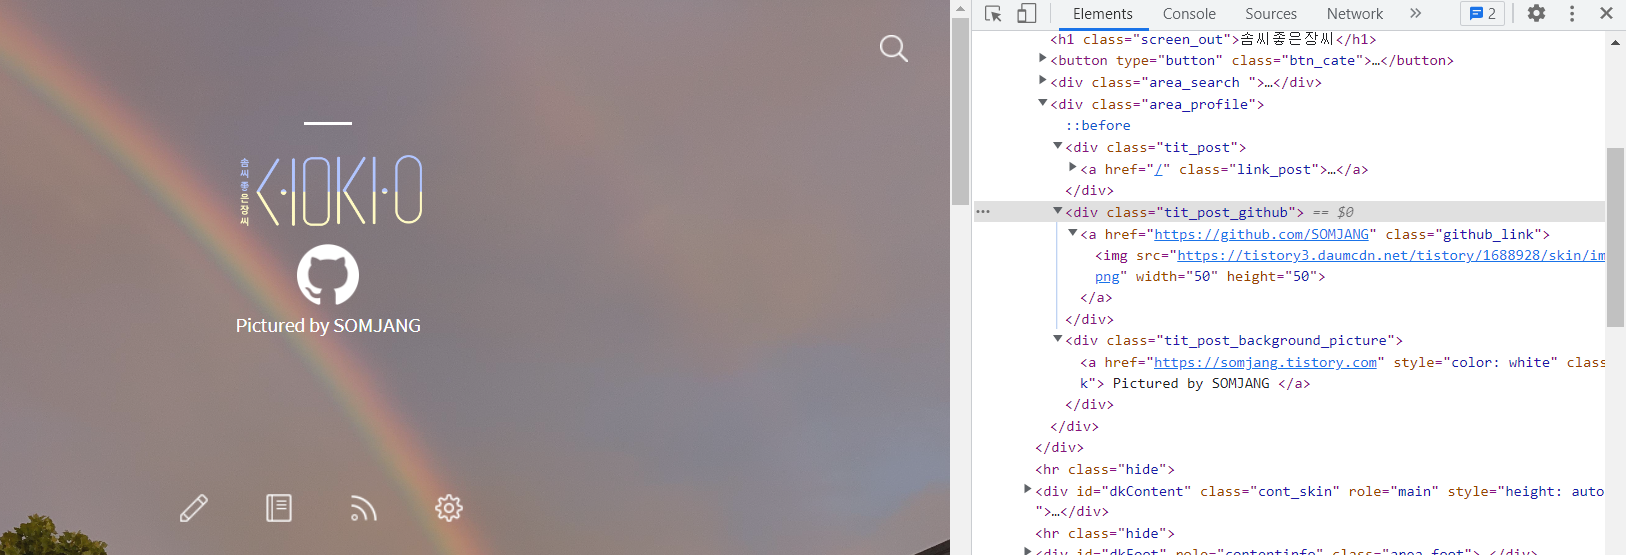The width and height of the screenshot is (1626, 555).
Task: Open the 2 messages issues badge
Action: pos(1482,13)
